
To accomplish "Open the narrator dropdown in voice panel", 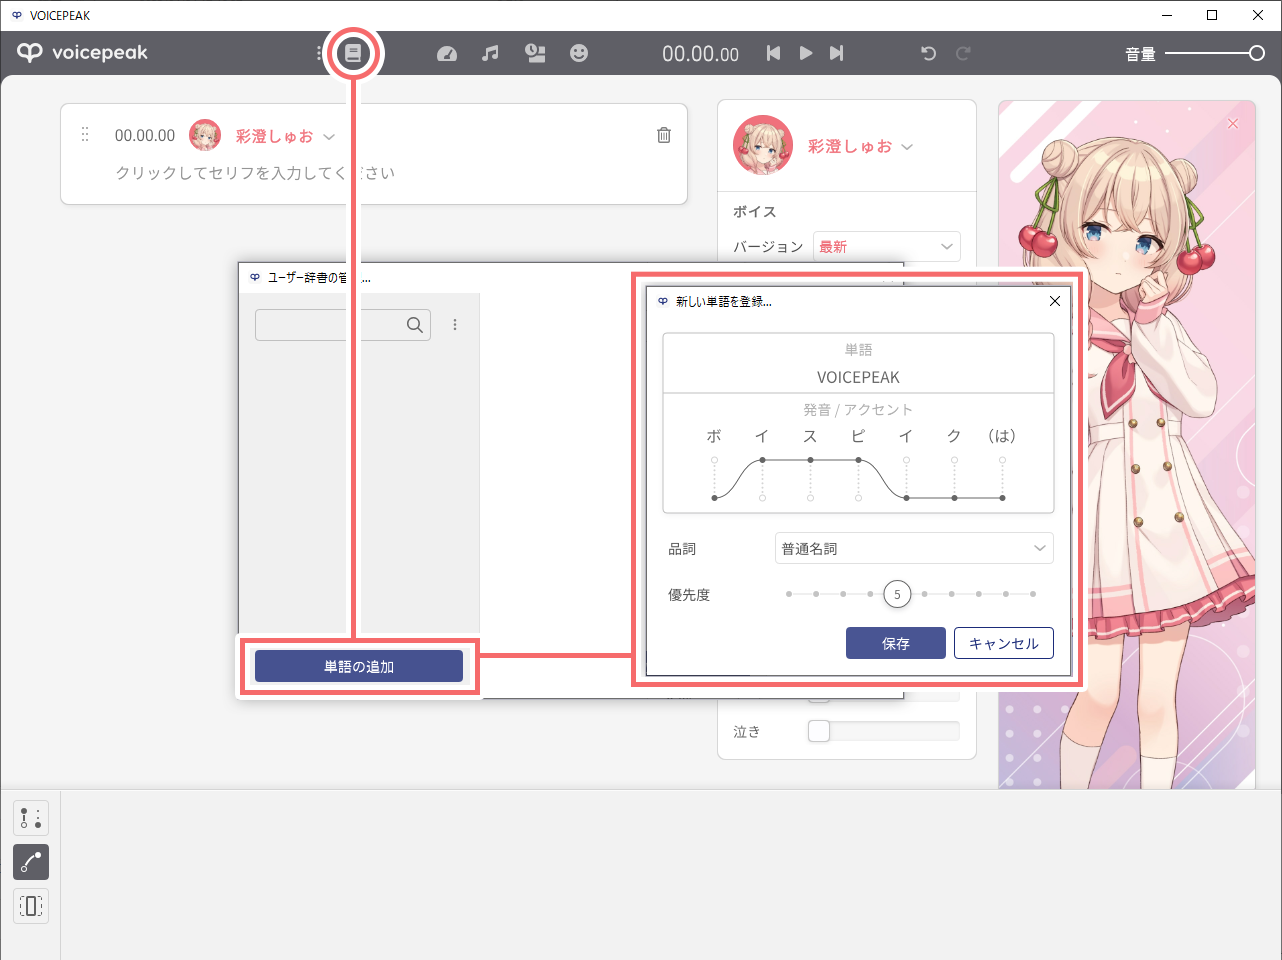I will (860, 146).
